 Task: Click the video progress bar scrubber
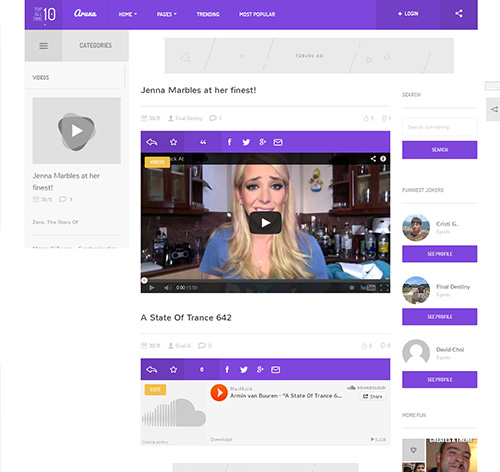144,280
